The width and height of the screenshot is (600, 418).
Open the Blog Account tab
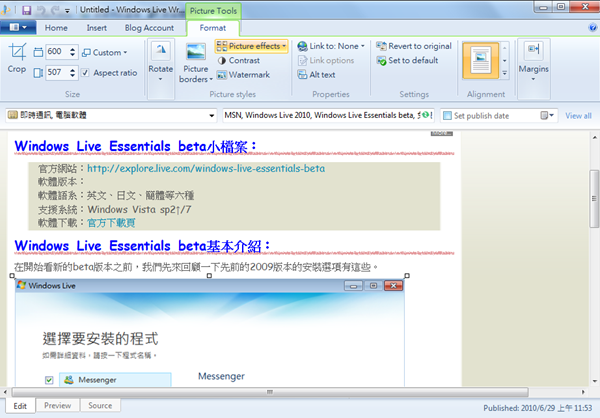149,28
